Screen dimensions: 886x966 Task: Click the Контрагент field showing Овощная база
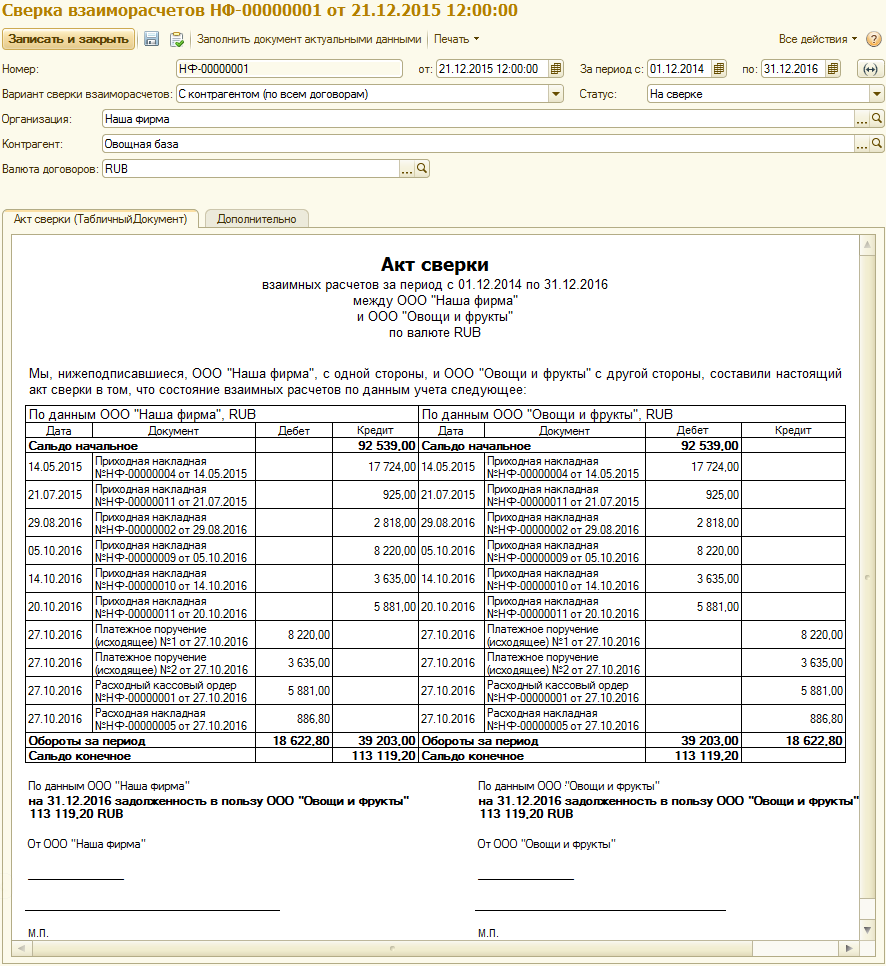point(478,145)
